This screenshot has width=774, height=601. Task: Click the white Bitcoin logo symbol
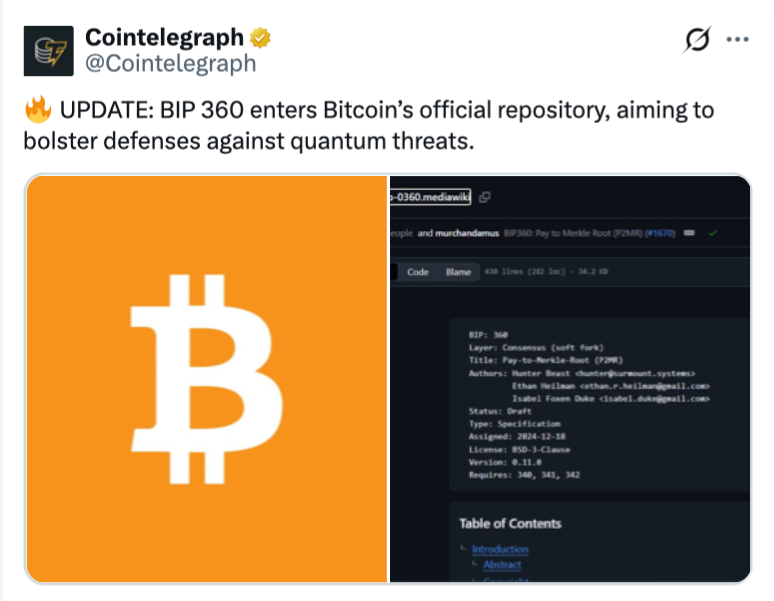tap(206, 377)
